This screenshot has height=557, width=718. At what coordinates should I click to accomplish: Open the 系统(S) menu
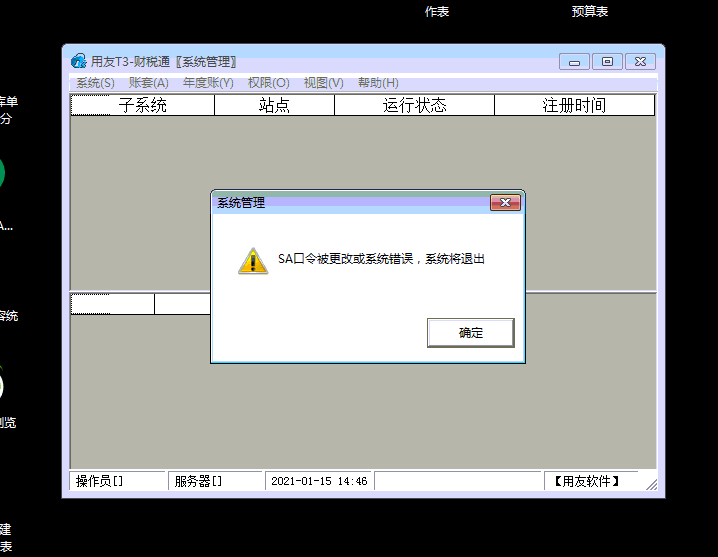[95, 83]
